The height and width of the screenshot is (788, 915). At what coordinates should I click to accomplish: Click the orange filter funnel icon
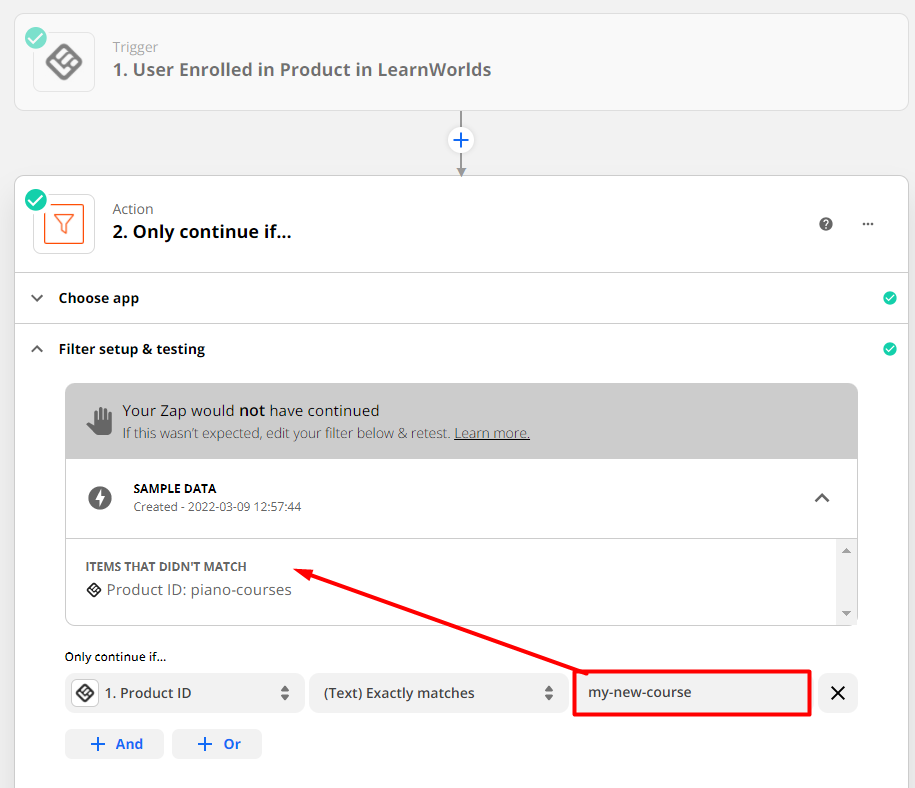[x=64, y=224]
